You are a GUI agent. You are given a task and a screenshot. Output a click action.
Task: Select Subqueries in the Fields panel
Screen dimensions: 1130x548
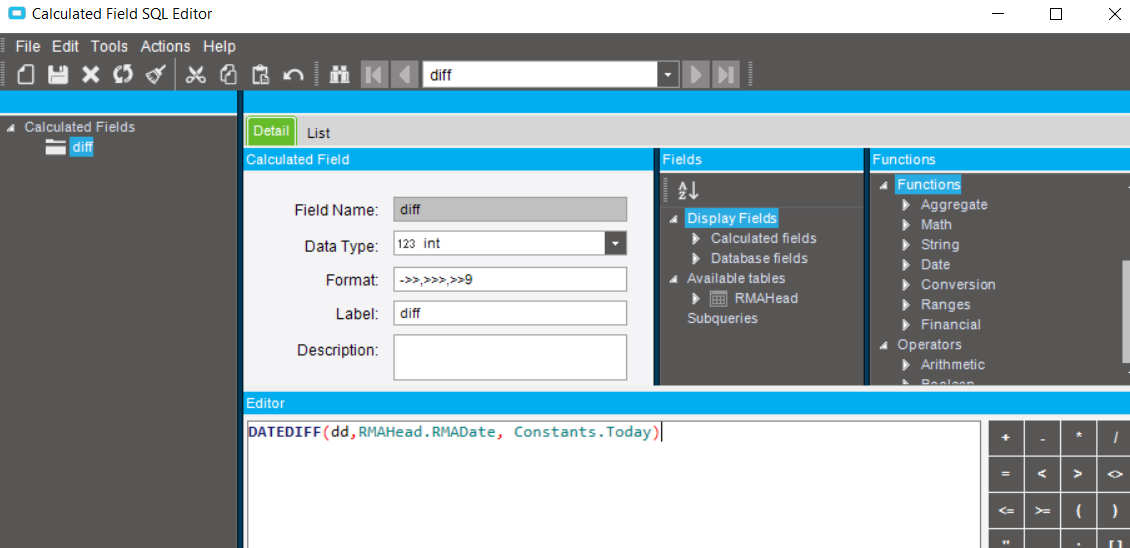coord(722,319)
